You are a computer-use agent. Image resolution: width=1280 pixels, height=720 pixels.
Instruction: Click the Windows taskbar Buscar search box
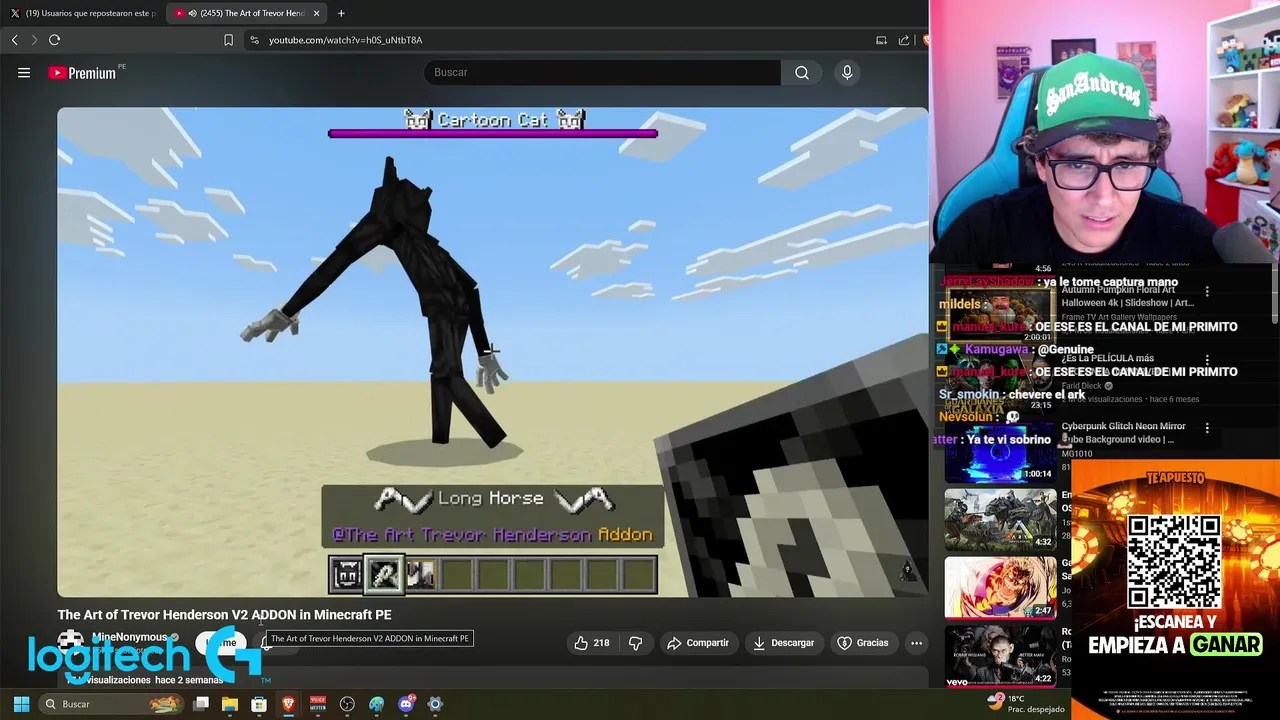[x=111, y=704]
